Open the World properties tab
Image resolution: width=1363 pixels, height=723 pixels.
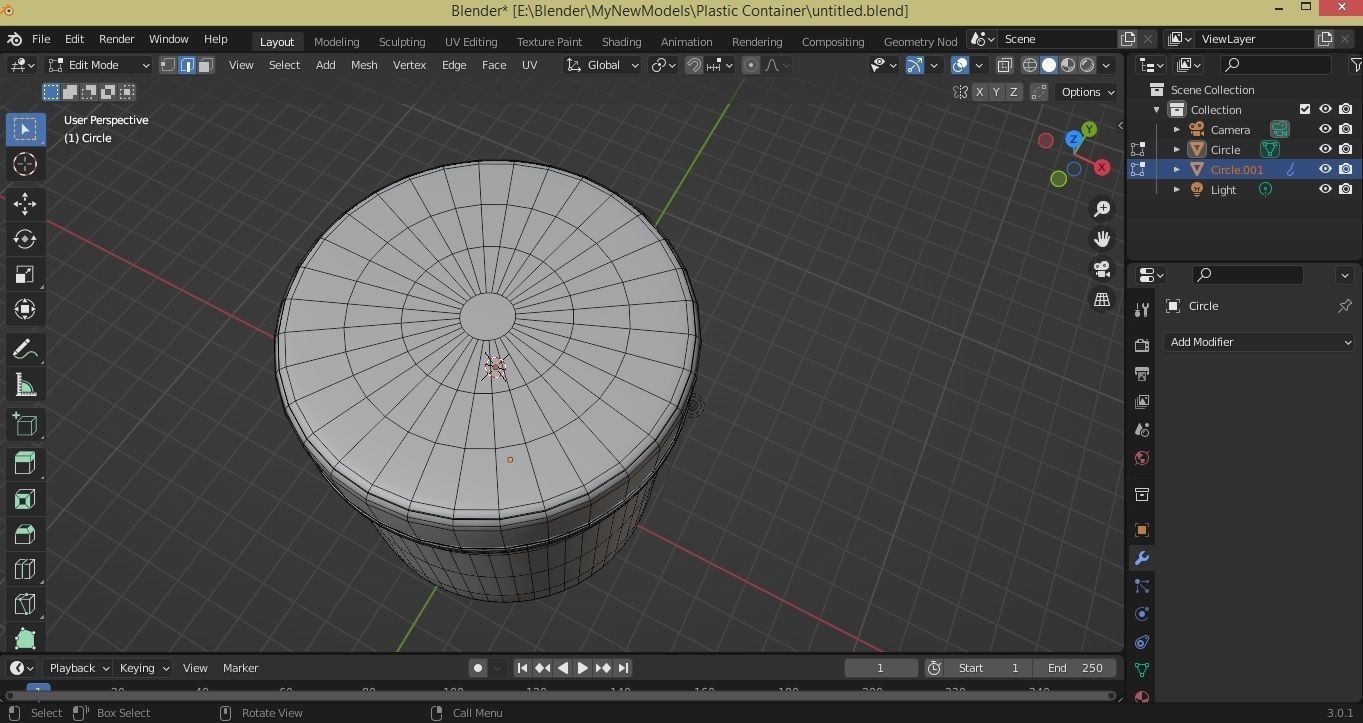(x=1142, y=458)
